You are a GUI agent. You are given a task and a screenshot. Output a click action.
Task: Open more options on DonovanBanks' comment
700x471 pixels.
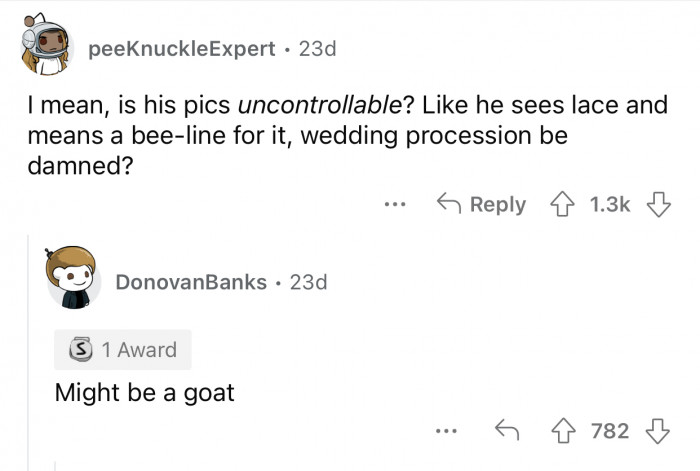(x=446, y=431)
